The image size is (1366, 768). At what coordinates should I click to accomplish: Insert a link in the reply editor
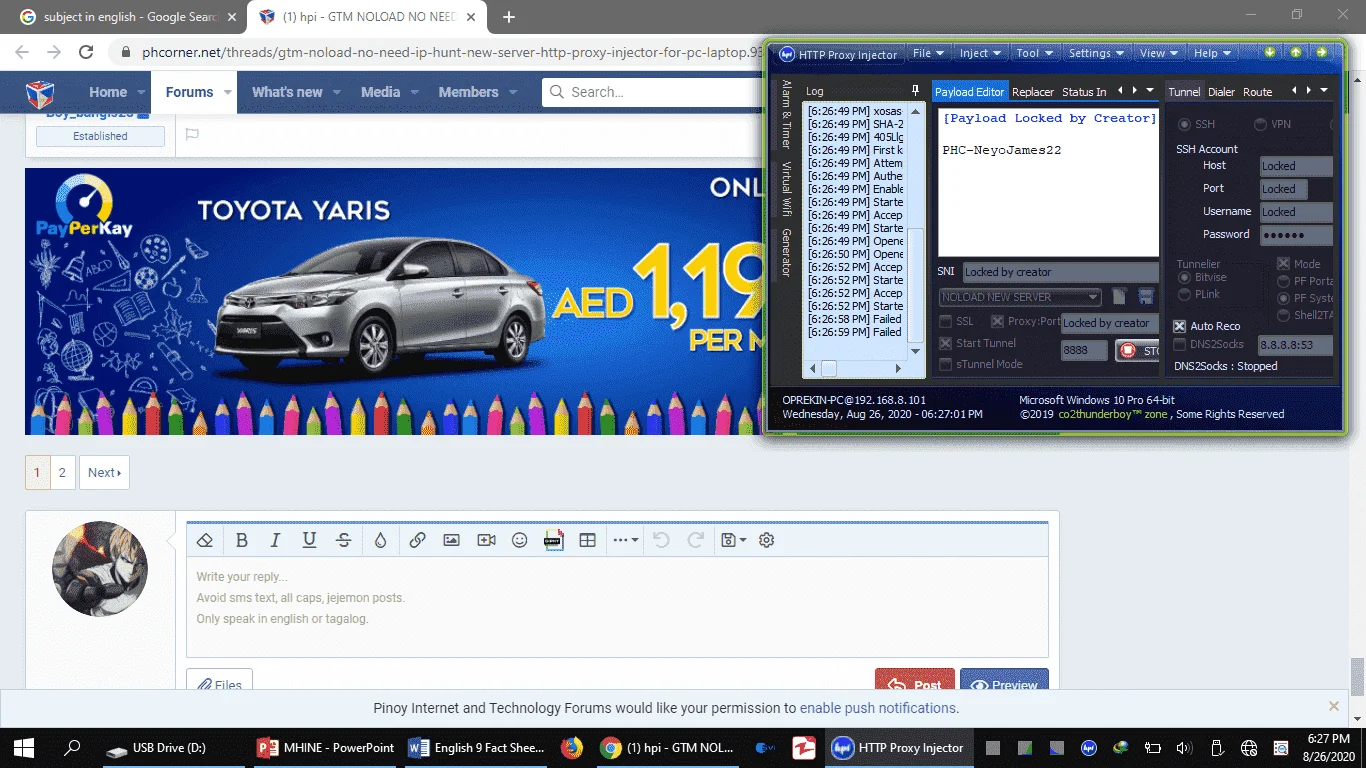[x=417, y=540]
